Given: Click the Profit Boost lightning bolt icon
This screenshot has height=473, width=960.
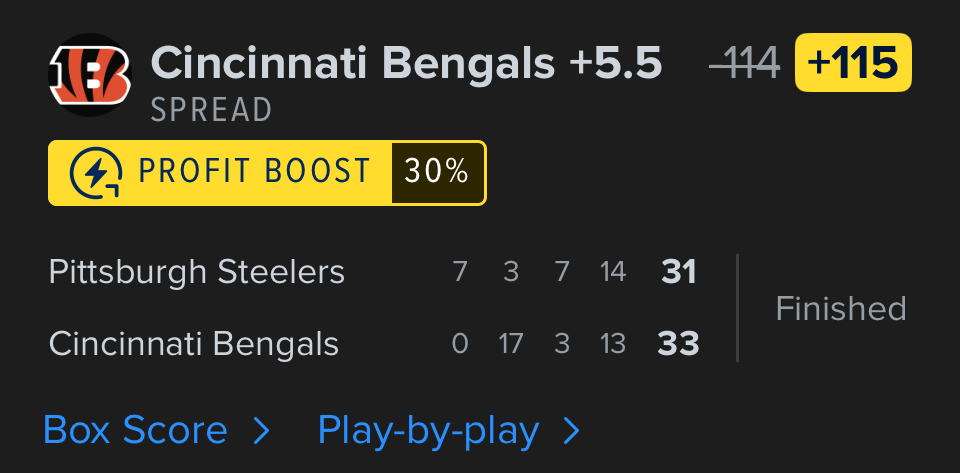Looking at the screenshot, I should point(96,173).
